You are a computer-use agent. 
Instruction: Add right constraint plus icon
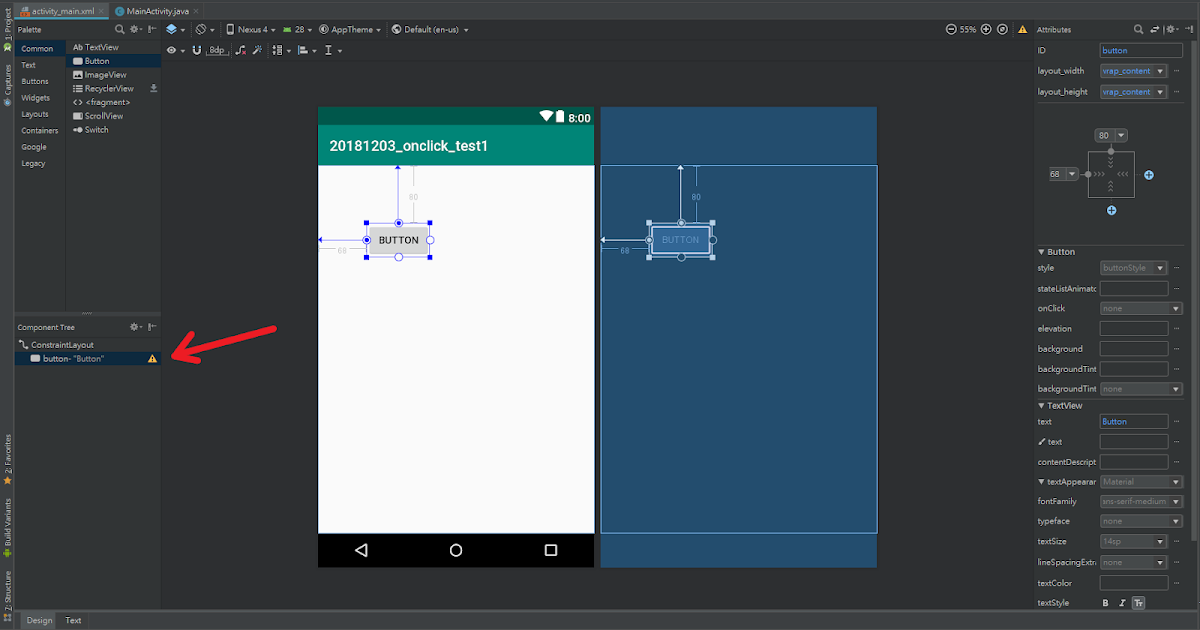point(1149,175)
